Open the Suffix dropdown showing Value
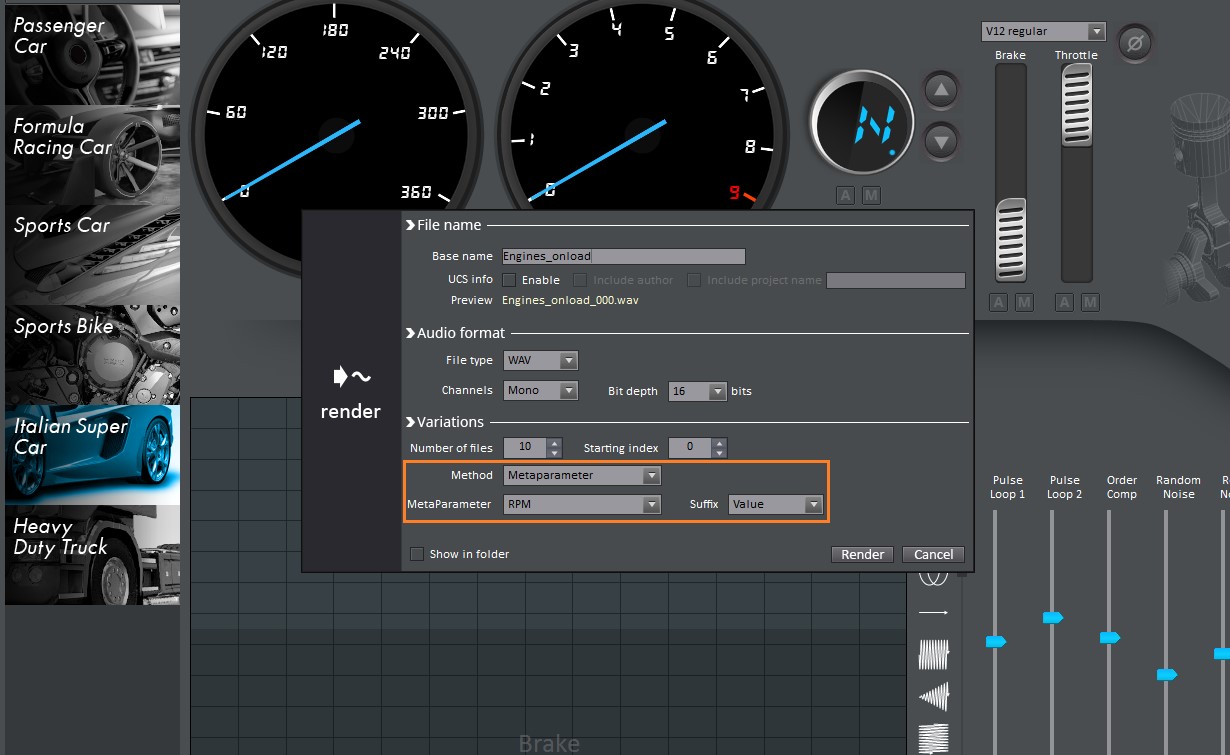 click(775, 504)
